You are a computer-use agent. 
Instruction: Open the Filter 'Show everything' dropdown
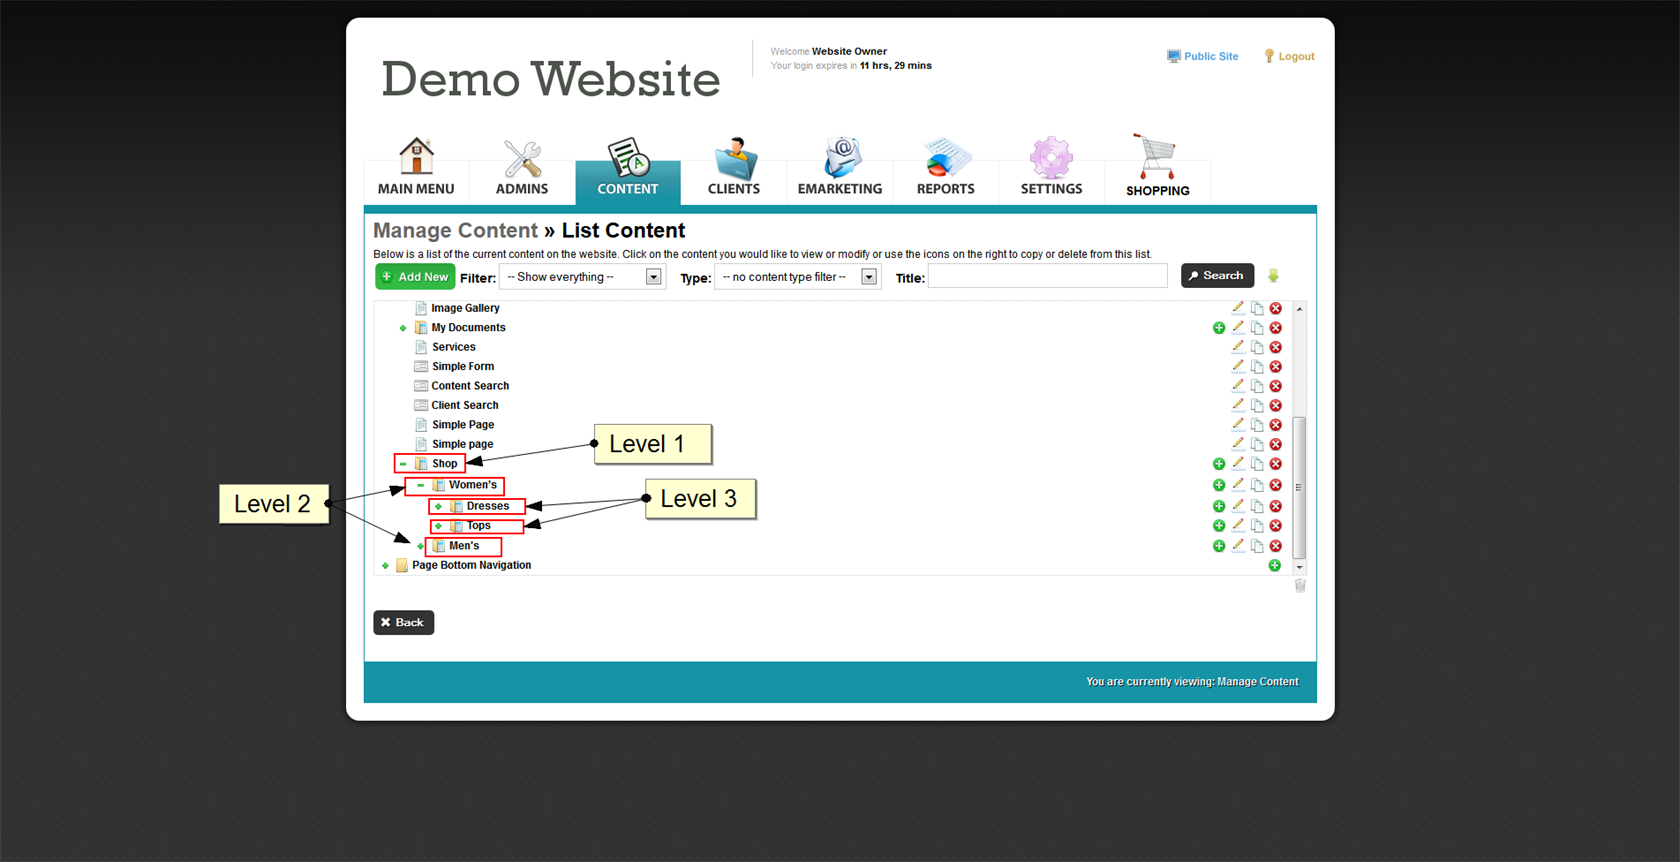[582, 277]
